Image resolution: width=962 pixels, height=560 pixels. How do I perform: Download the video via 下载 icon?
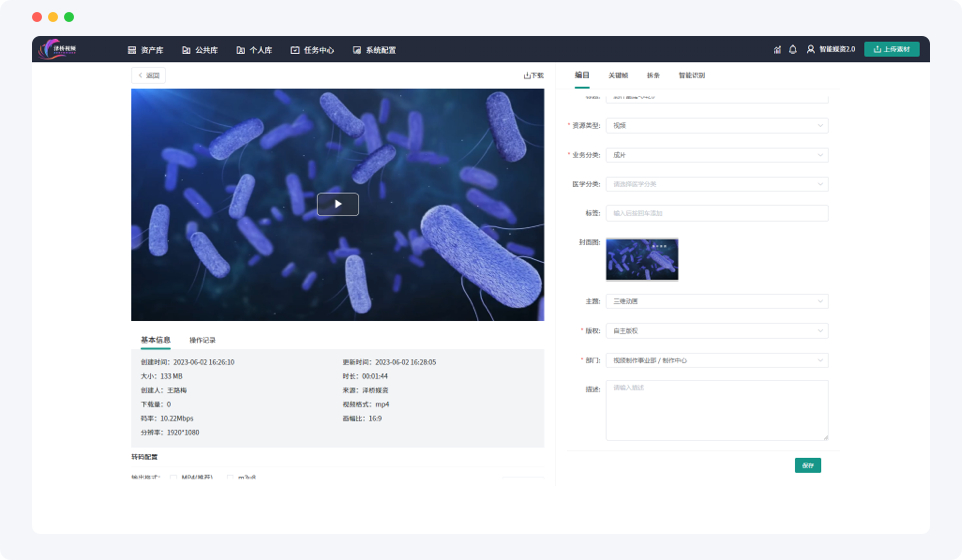click(x=534, y=75)
